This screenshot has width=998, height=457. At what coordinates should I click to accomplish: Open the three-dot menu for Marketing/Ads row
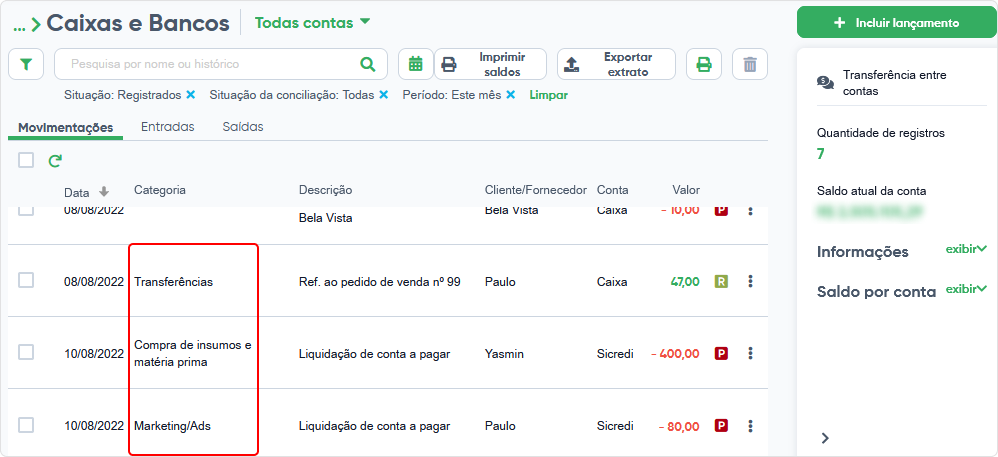click(x=750, y=425)
